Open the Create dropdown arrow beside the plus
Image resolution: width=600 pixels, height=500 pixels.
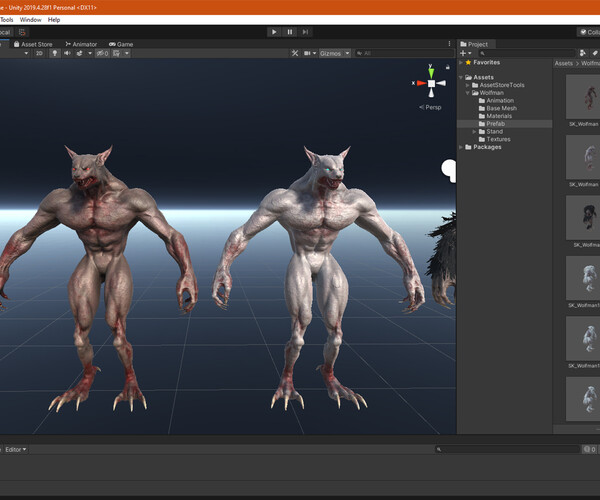click(x=470, y=53)
